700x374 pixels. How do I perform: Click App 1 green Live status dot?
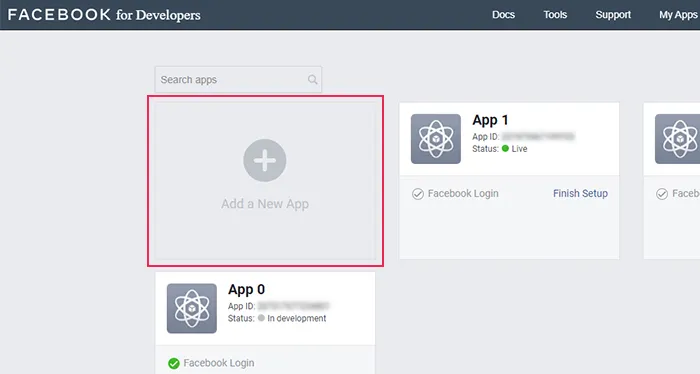click(505, 149)
